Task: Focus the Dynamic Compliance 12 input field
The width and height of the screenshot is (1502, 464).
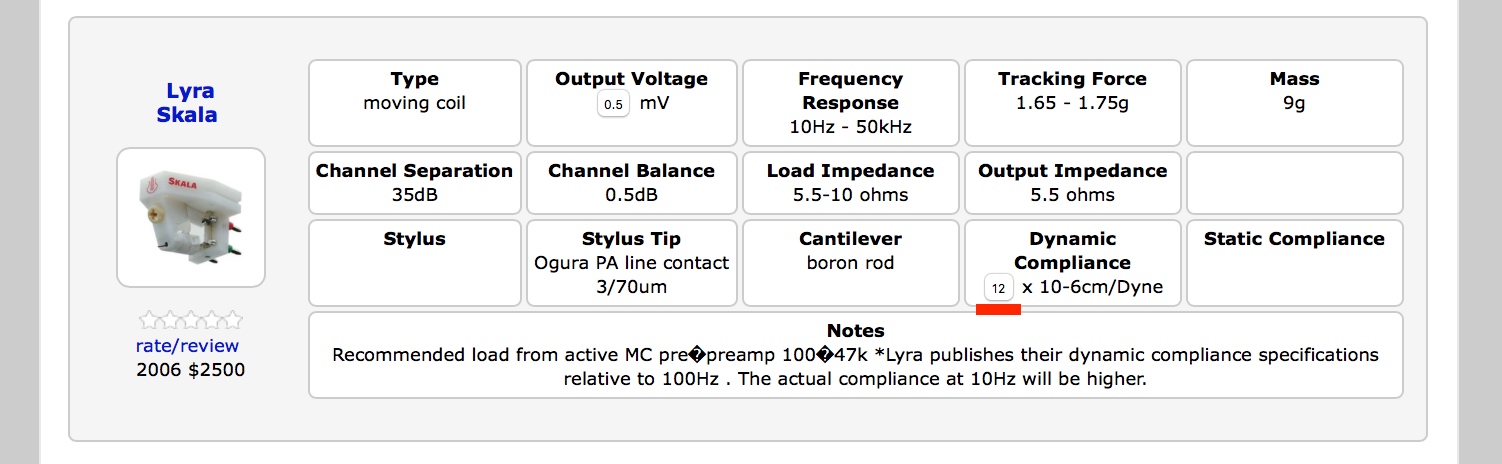Action: 998,288
